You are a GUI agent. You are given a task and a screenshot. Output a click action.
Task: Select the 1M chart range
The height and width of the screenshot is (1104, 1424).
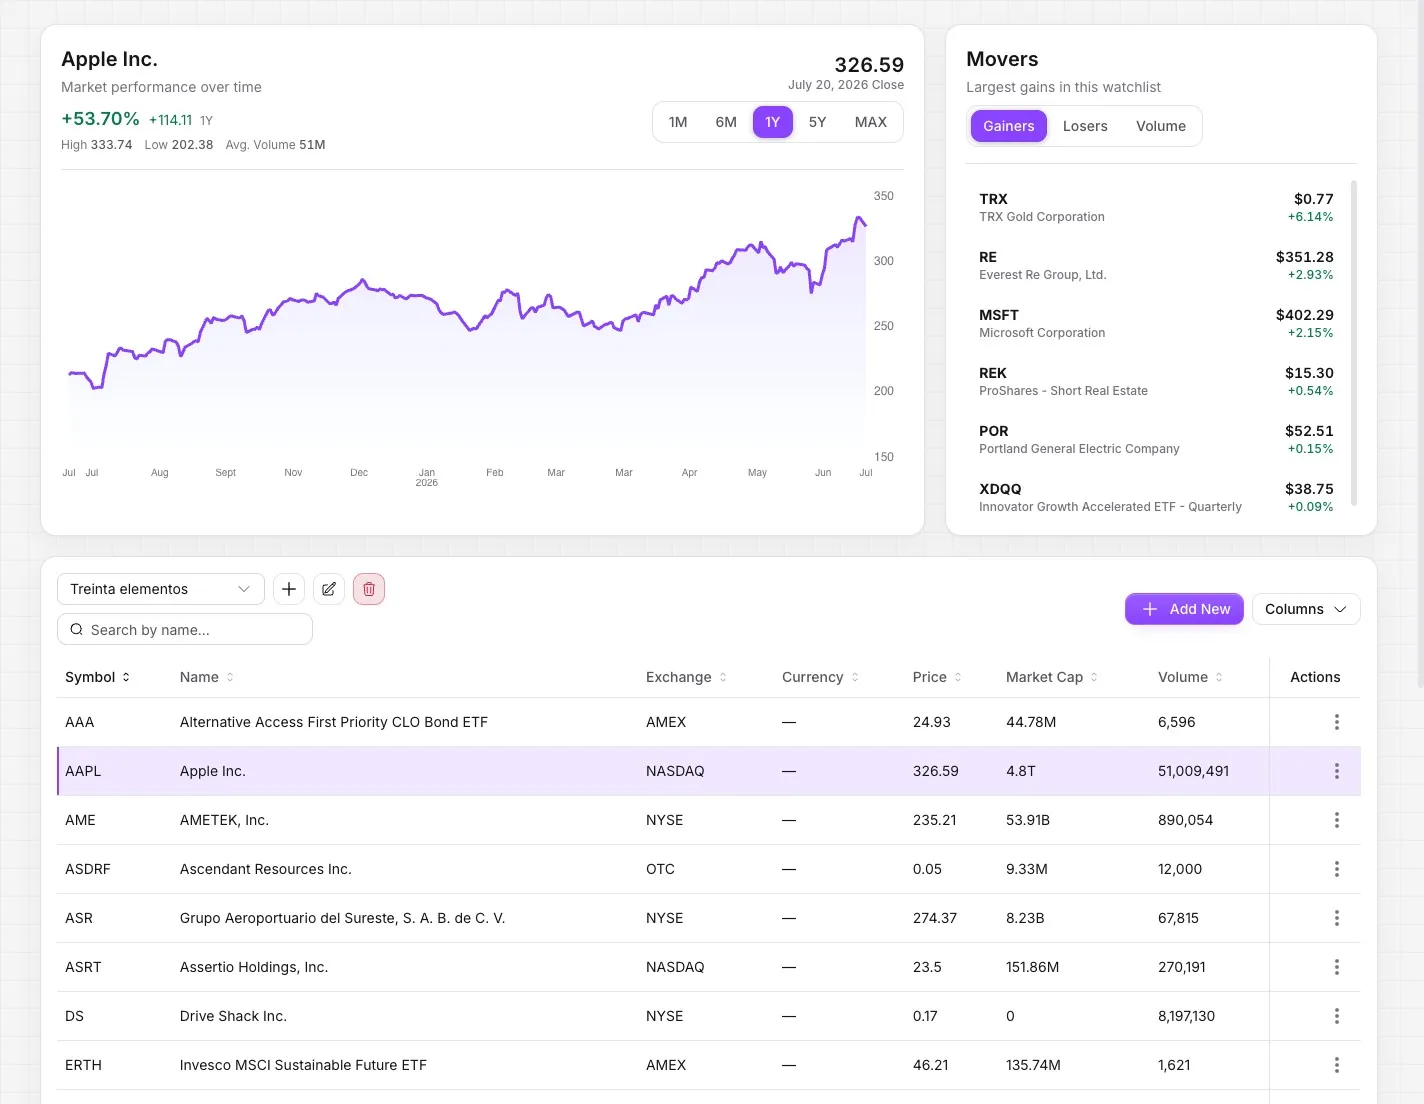coord(678,122)
